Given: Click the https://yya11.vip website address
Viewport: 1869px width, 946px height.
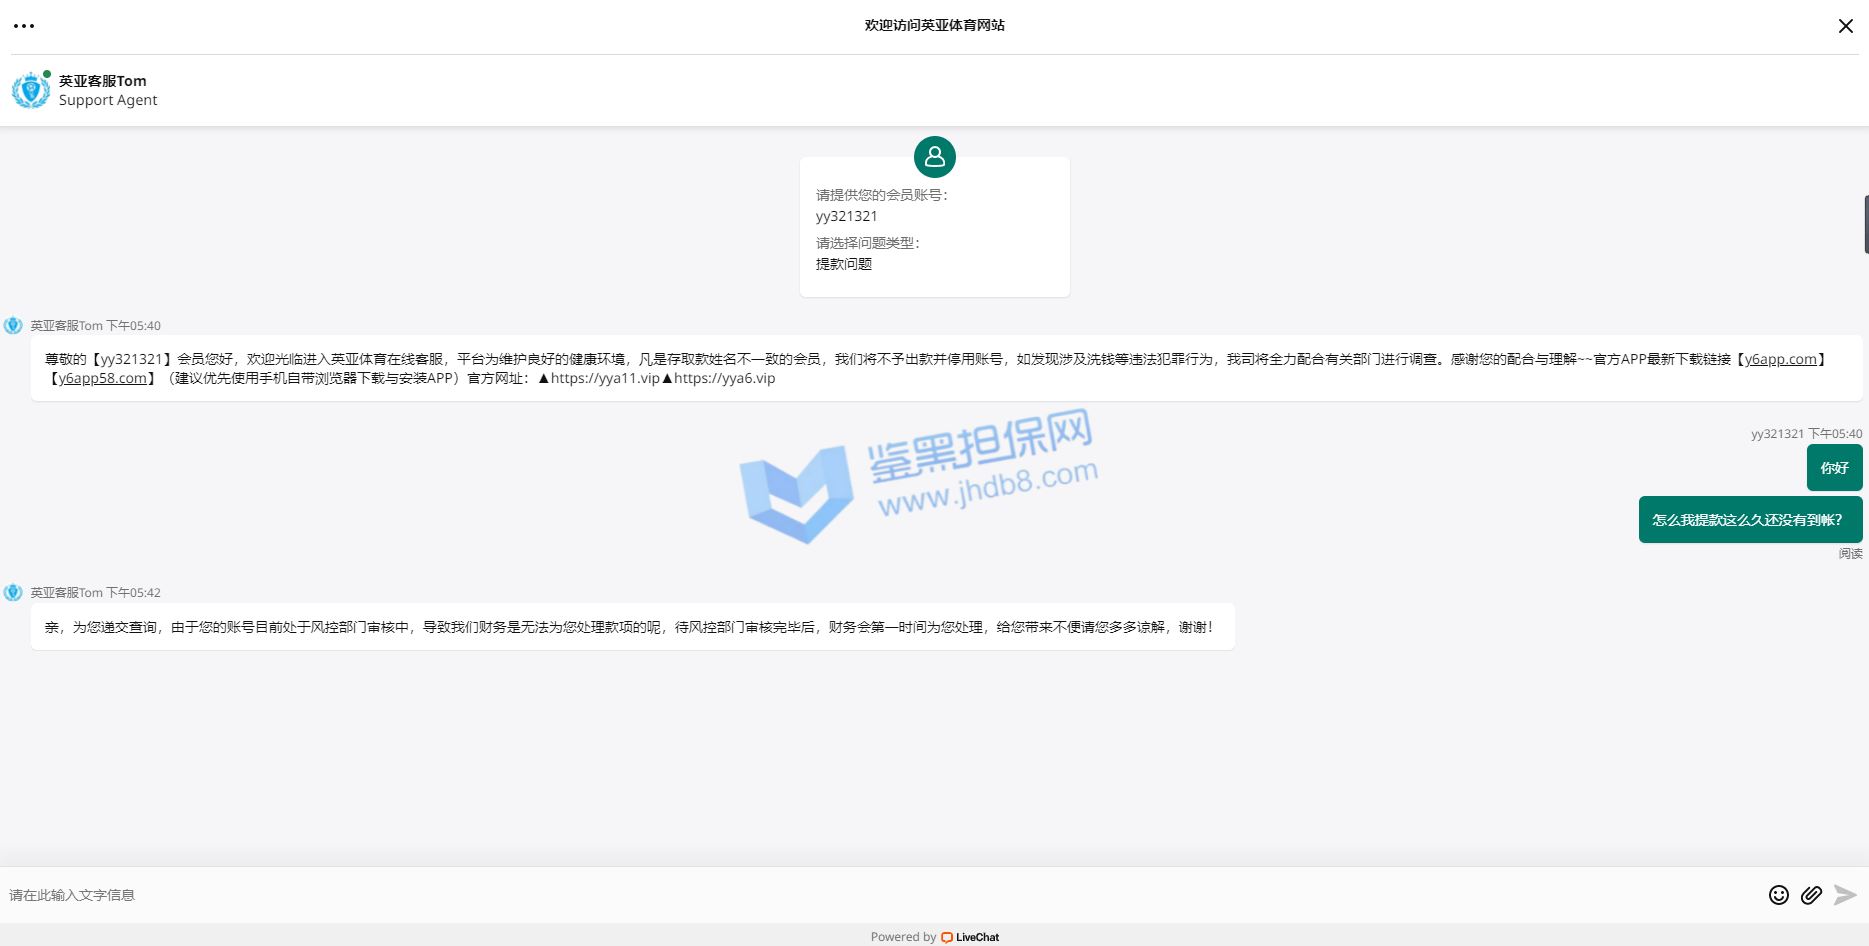Looking at the screenshot, I should click(604, 378).
